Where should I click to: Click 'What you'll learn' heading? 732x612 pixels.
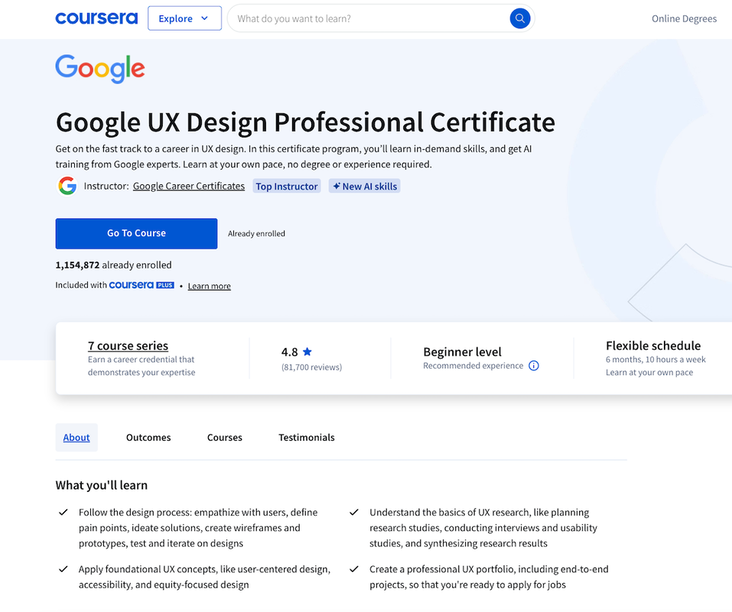coord(101,485)
